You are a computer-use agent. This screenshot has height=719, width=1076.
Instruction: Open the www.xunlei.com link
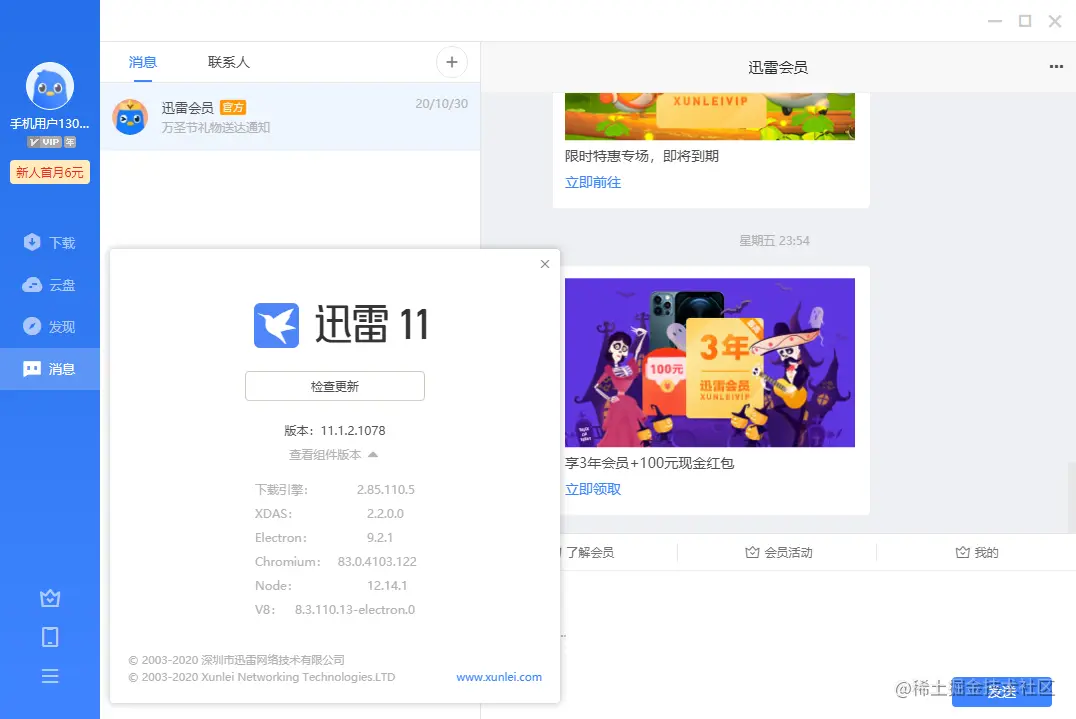click(499, 677)
